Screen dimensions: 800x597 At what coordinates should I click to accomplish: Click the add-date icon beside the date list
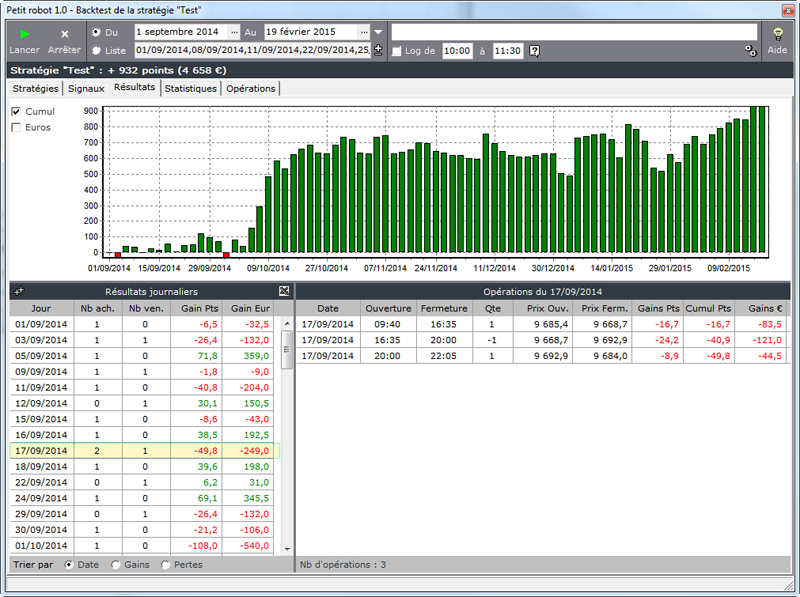pos(378,49)
